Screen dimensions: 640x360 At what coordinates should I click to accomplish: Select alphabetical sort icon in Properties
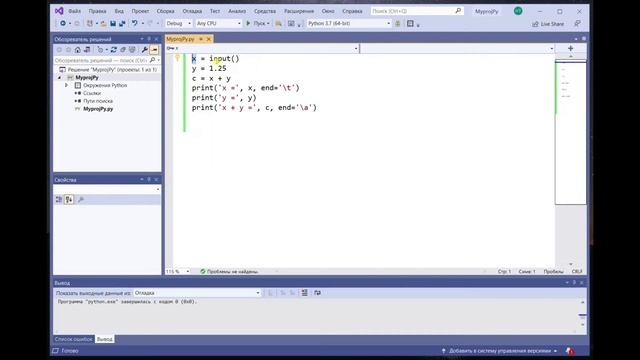coord(69,200)
